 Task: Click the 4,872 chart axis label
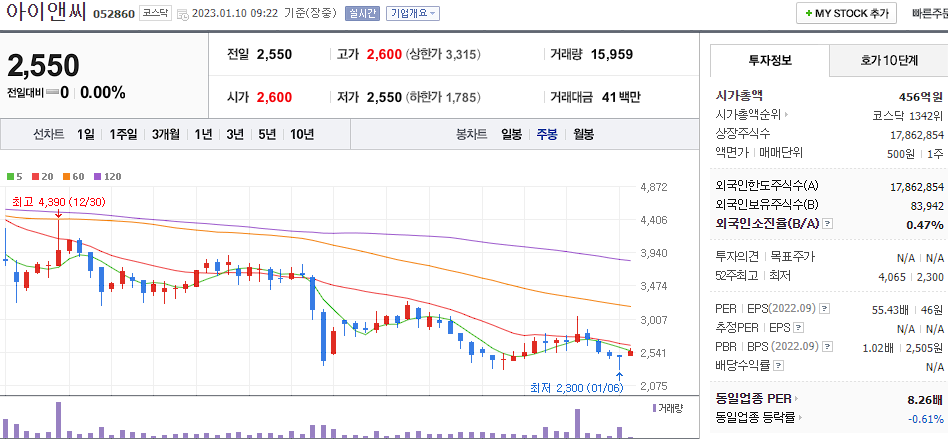(x=654, y=187)
